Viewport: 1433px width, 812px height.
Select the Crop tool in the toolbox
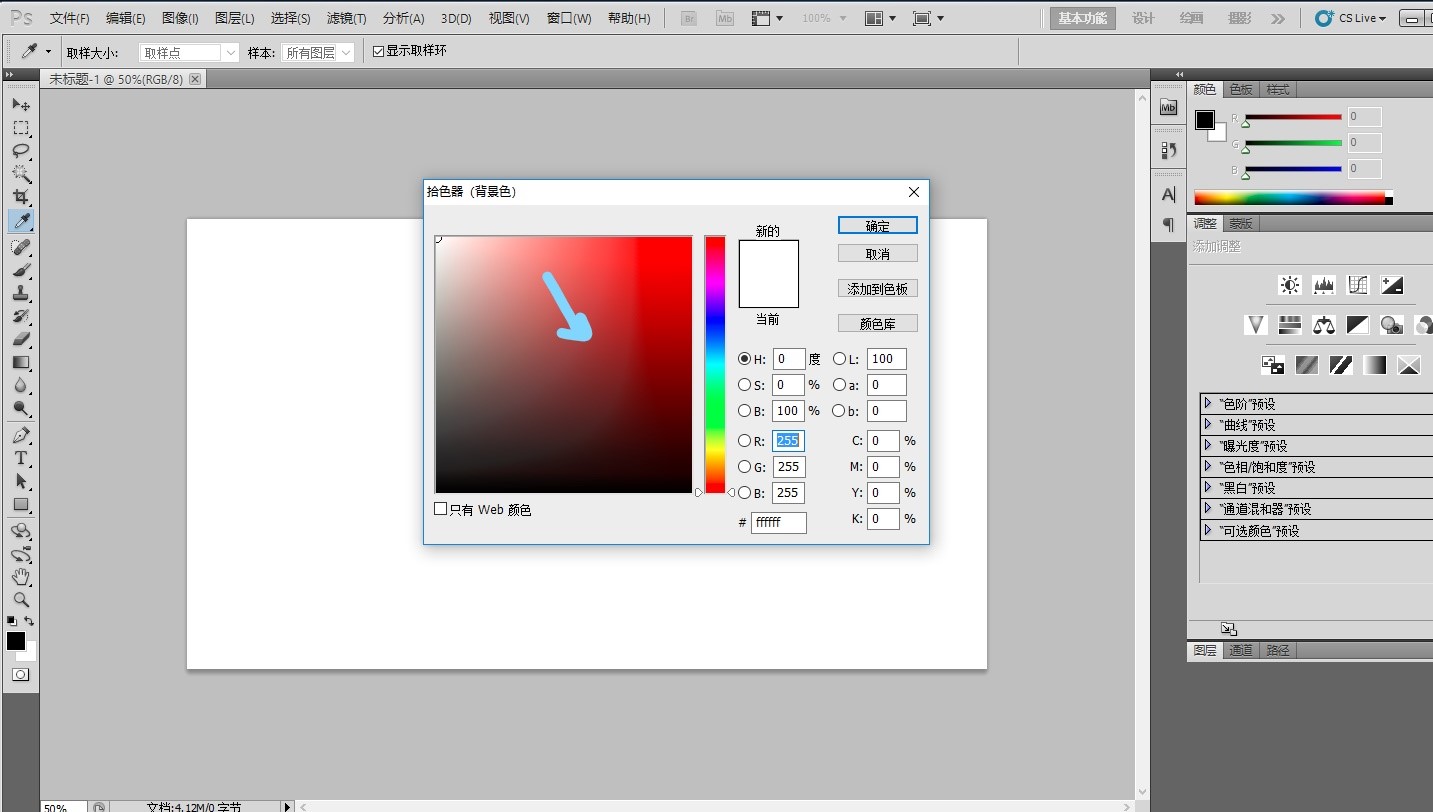tap(20, 197)
